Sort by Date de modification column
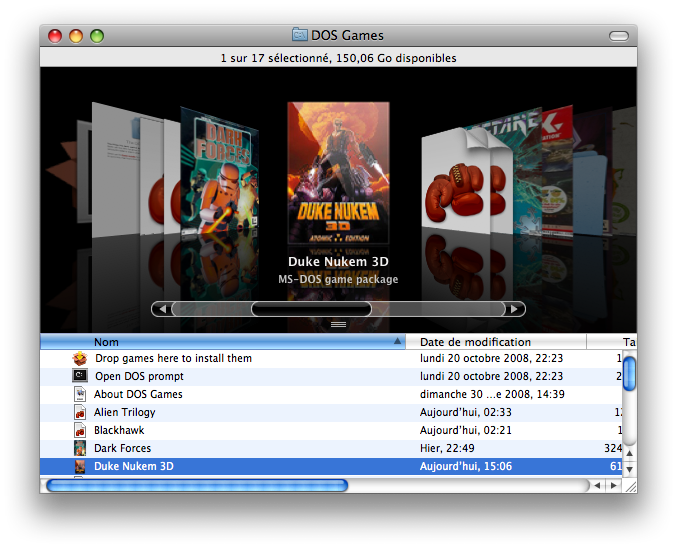 496,342
